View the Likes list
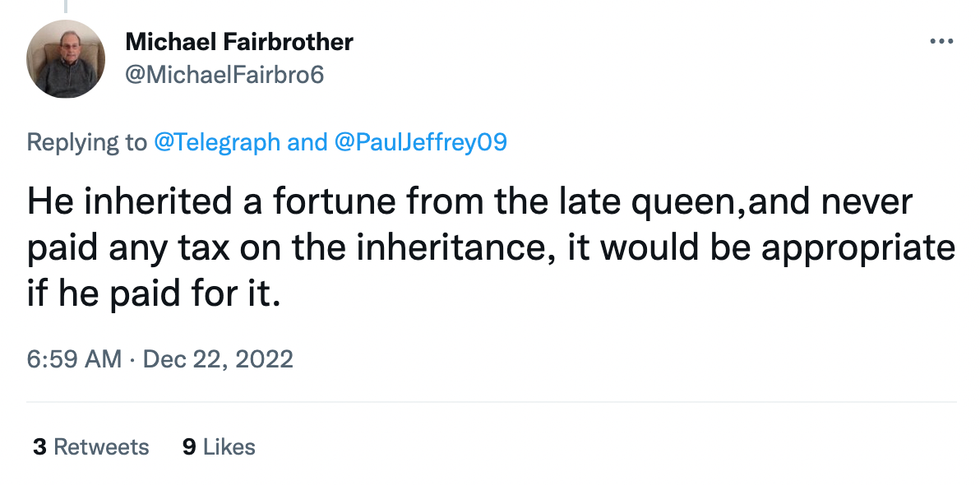 click(x=229, y=447)
